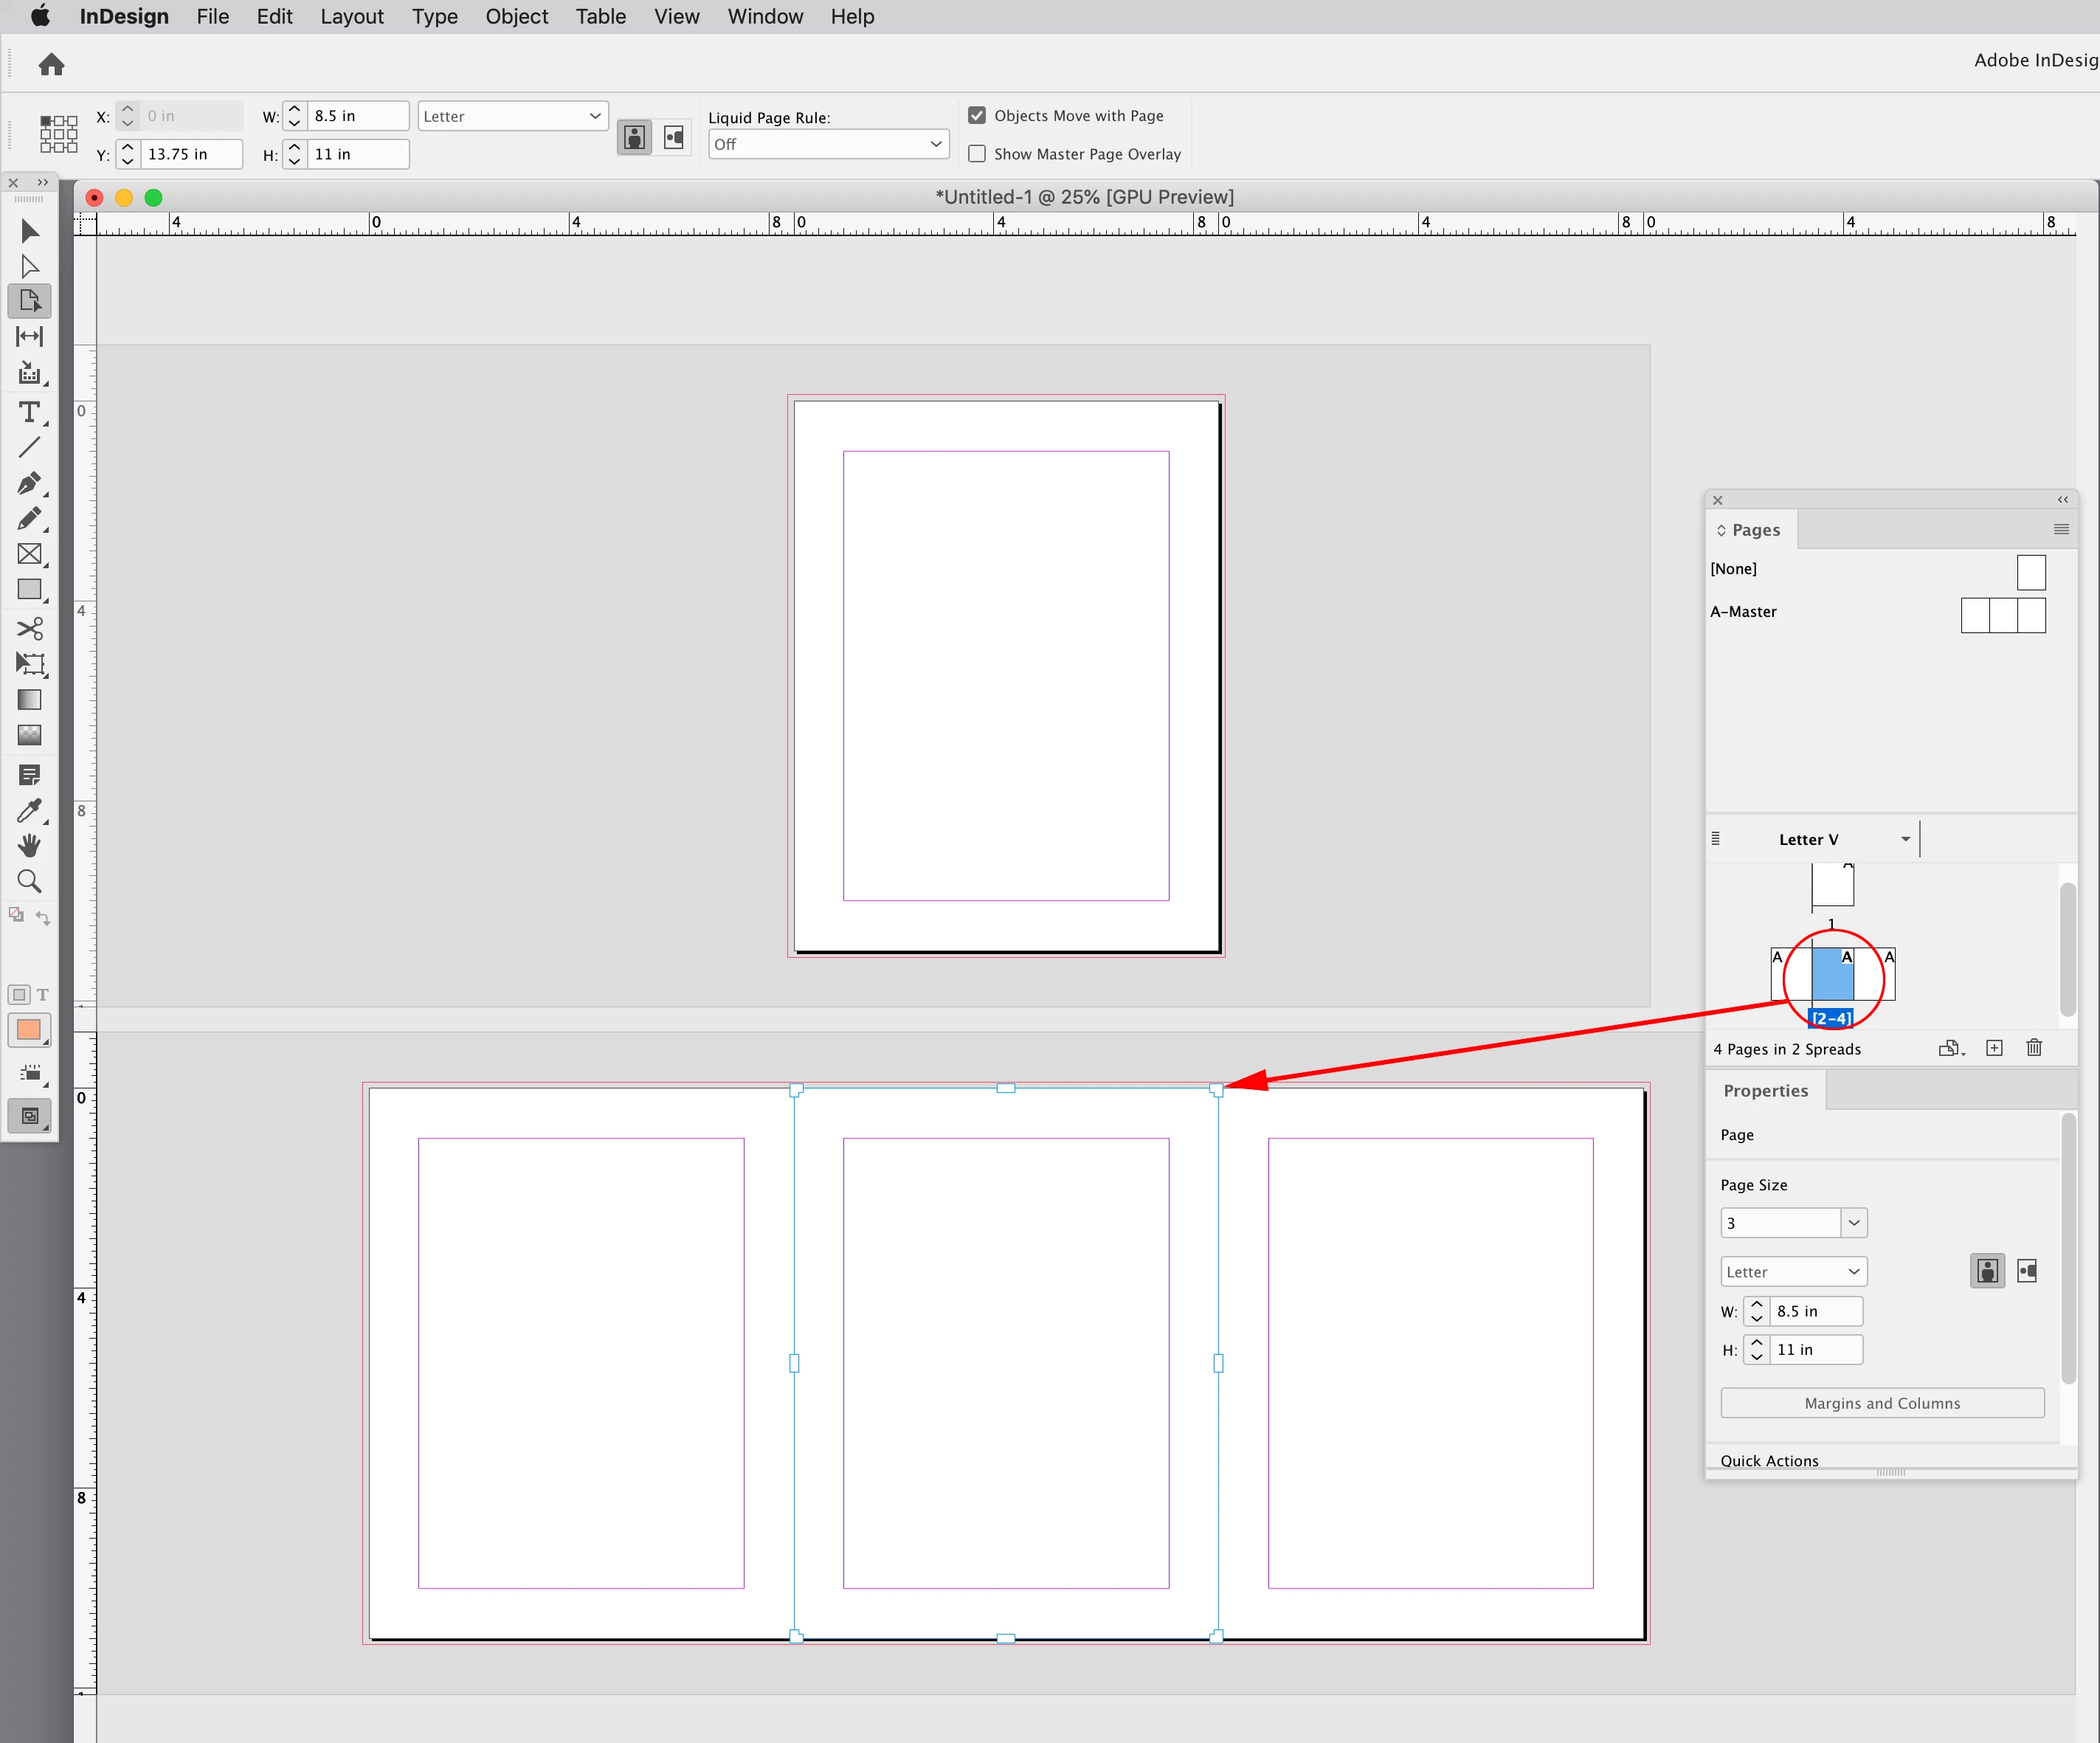This screenshot has width=2100, height=1743.
Task: Select the Type tool
Action: (x=29, y=412)
